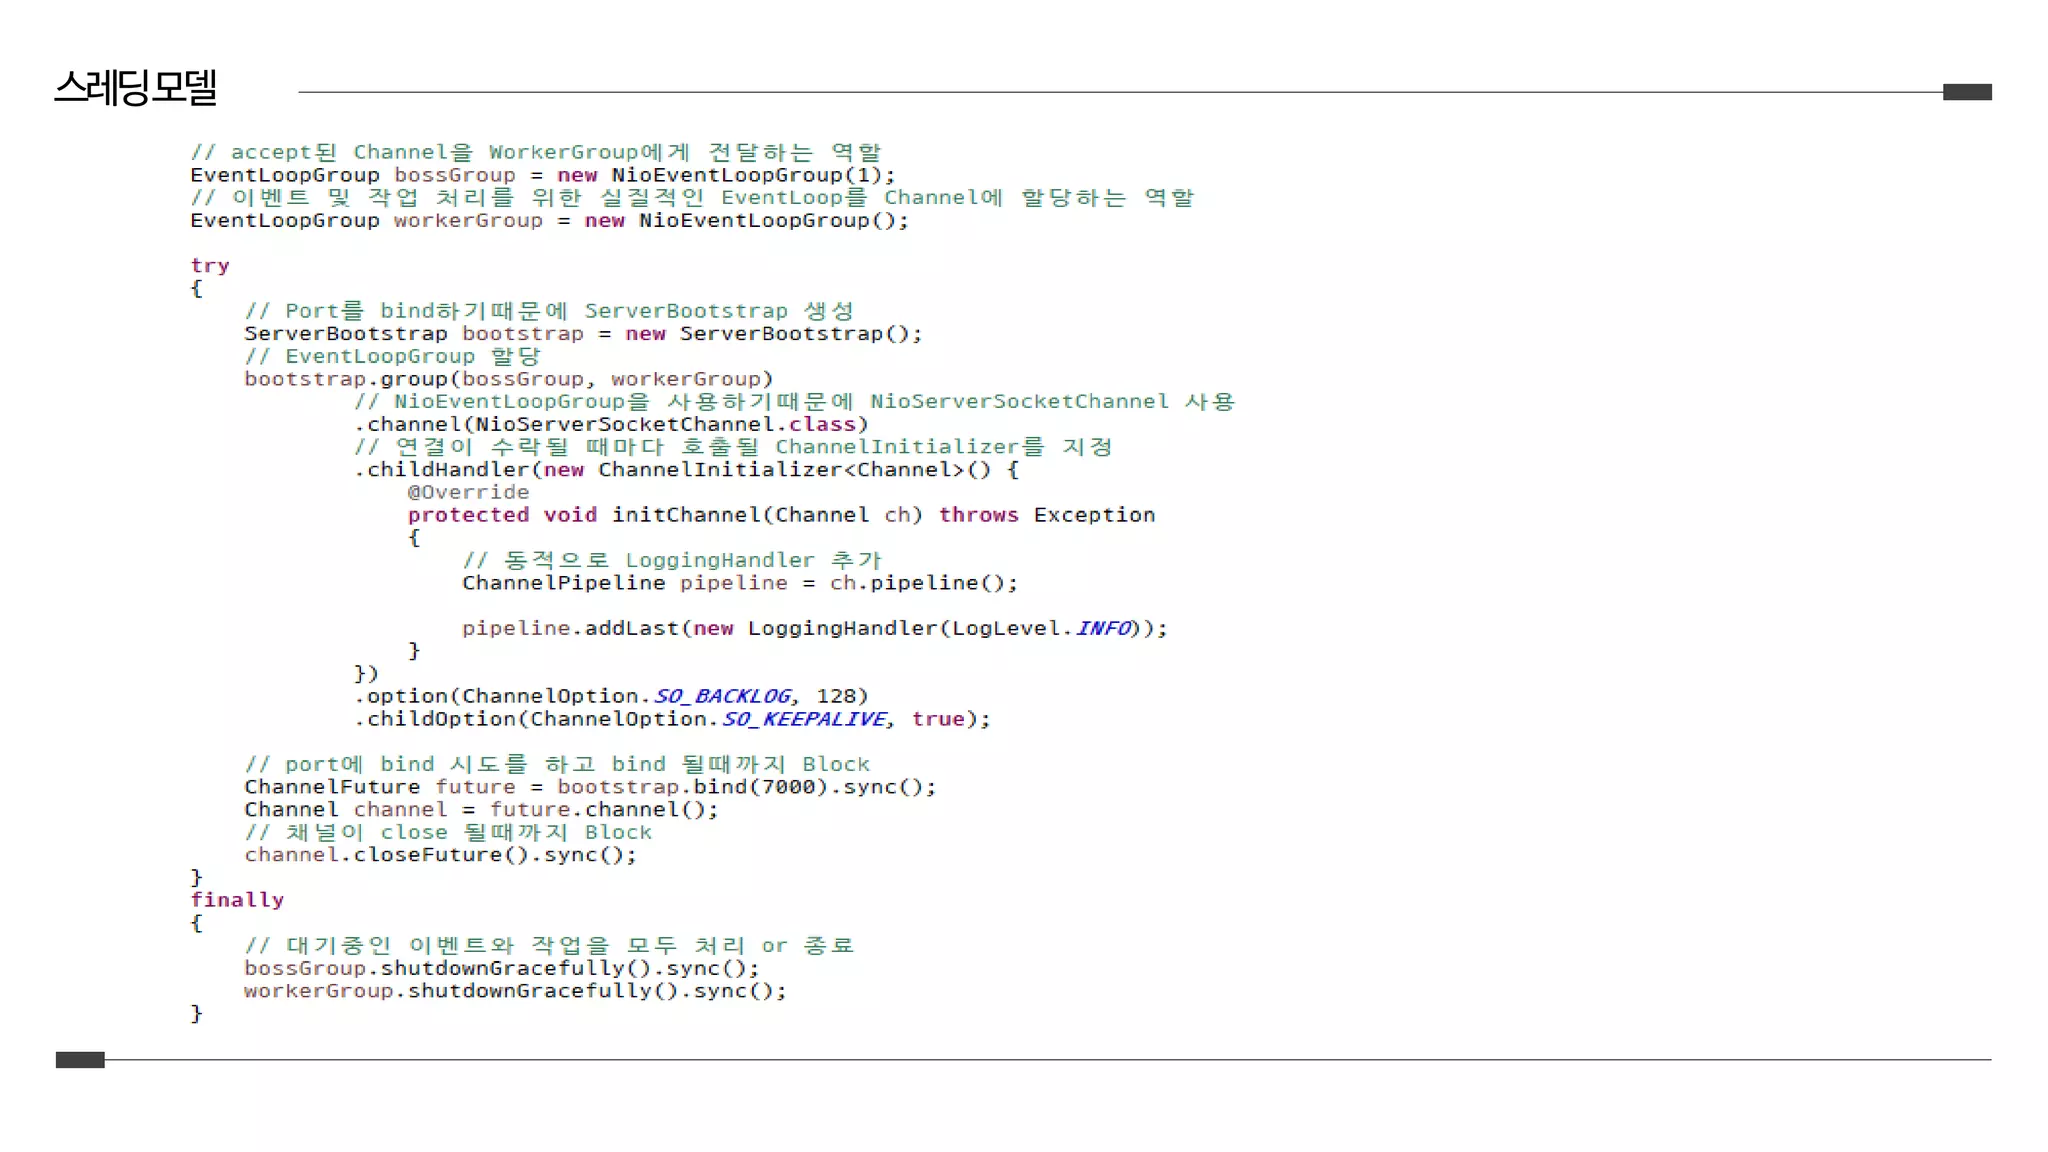This screenshot has height=1152, width=2048.
Task: Click the 'try' keyword in code
Action: click(x=210, y=266)
